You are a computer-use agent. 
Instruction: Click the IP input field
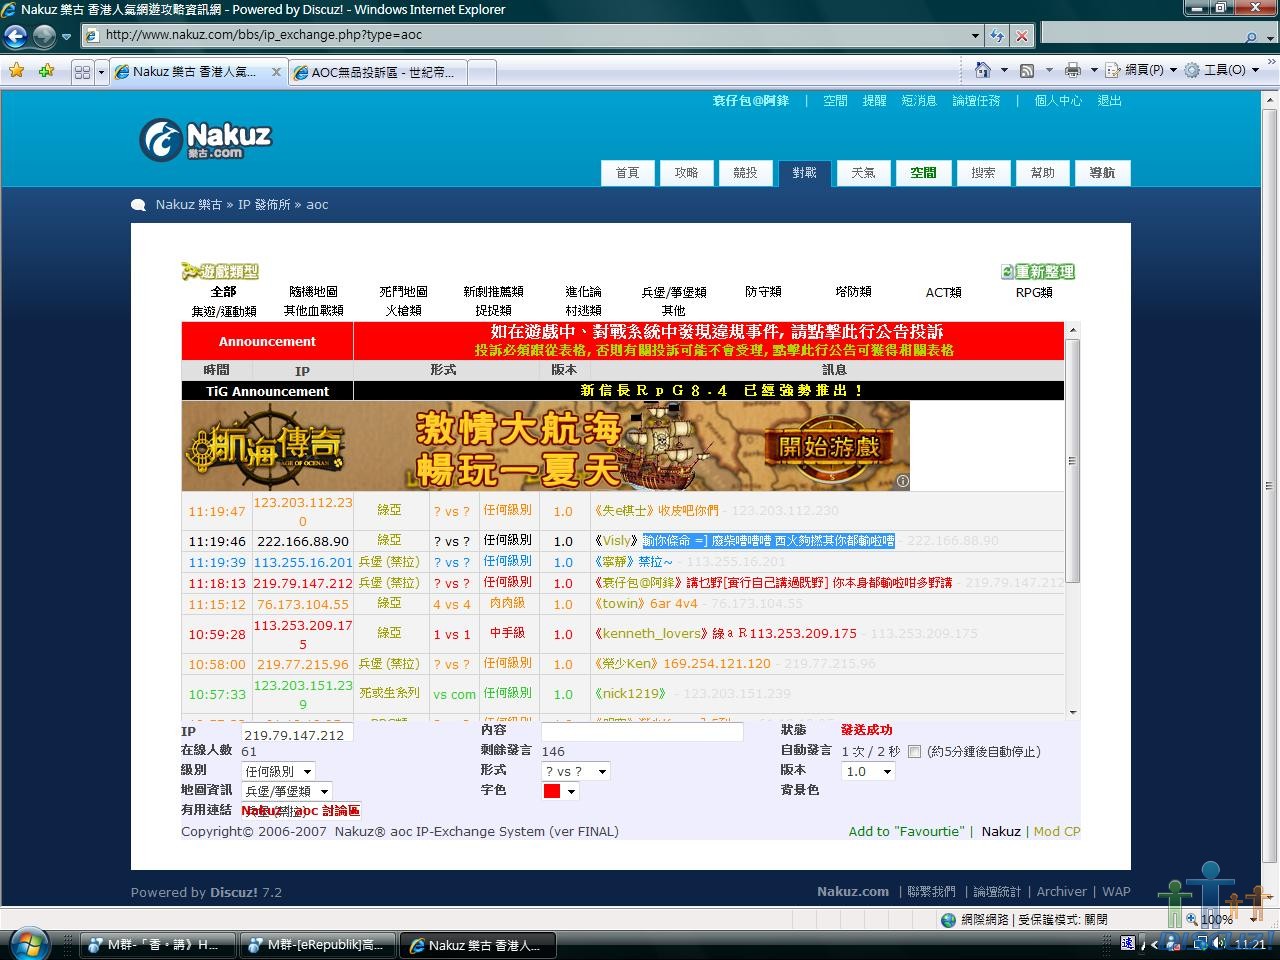click(298, 734)
